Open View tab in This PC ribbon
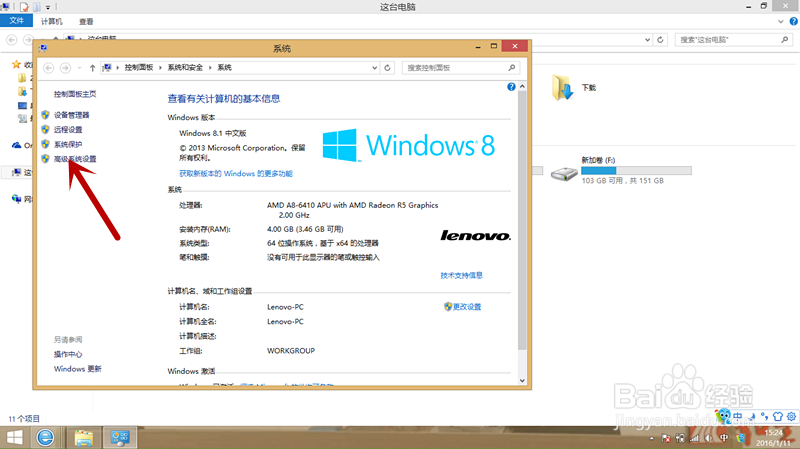The height and width of the screenshot is (449, 800). coord(86,21)
